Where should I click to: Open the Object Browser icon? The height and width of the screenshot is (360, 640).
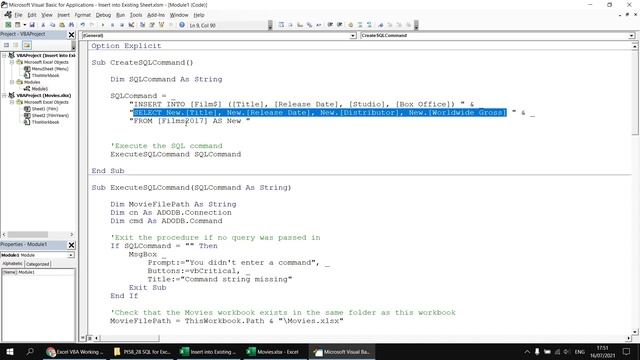(162, 25)
